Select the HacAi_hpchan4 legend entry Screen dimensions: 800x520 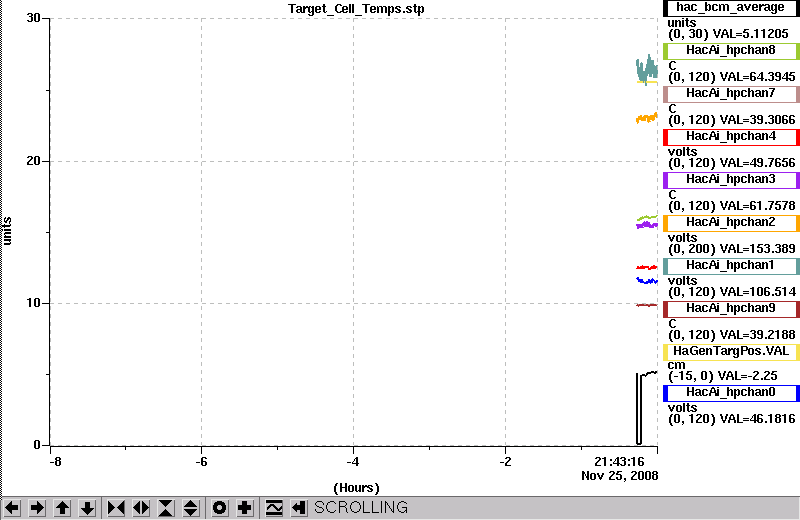click(731, 137)
